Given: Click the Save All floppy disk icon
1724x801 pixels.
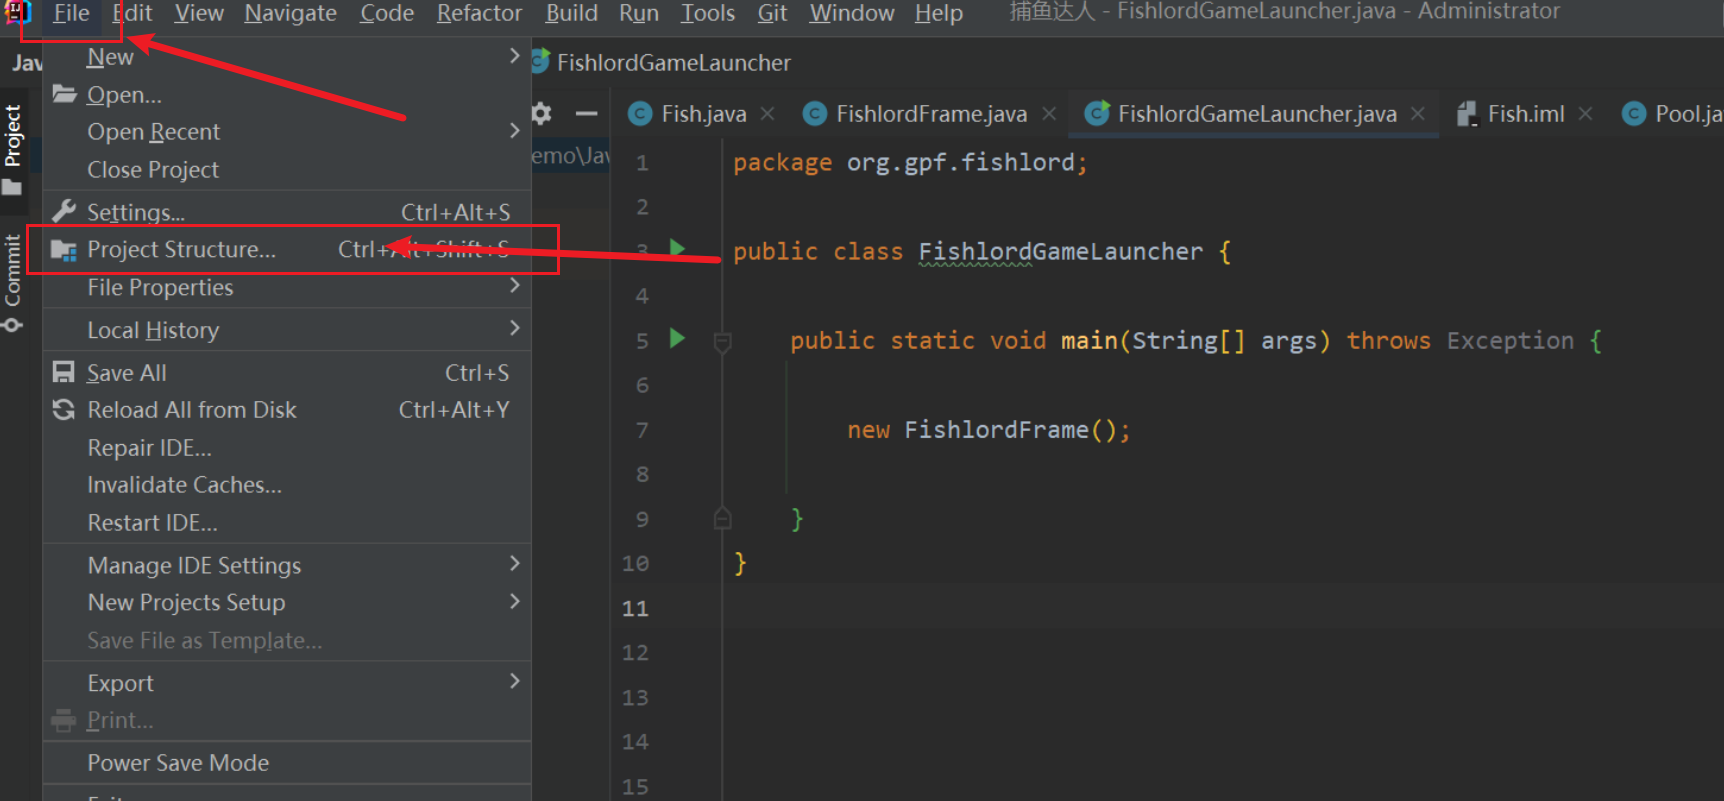Looking at the screenshot, I should pos(64,372).
